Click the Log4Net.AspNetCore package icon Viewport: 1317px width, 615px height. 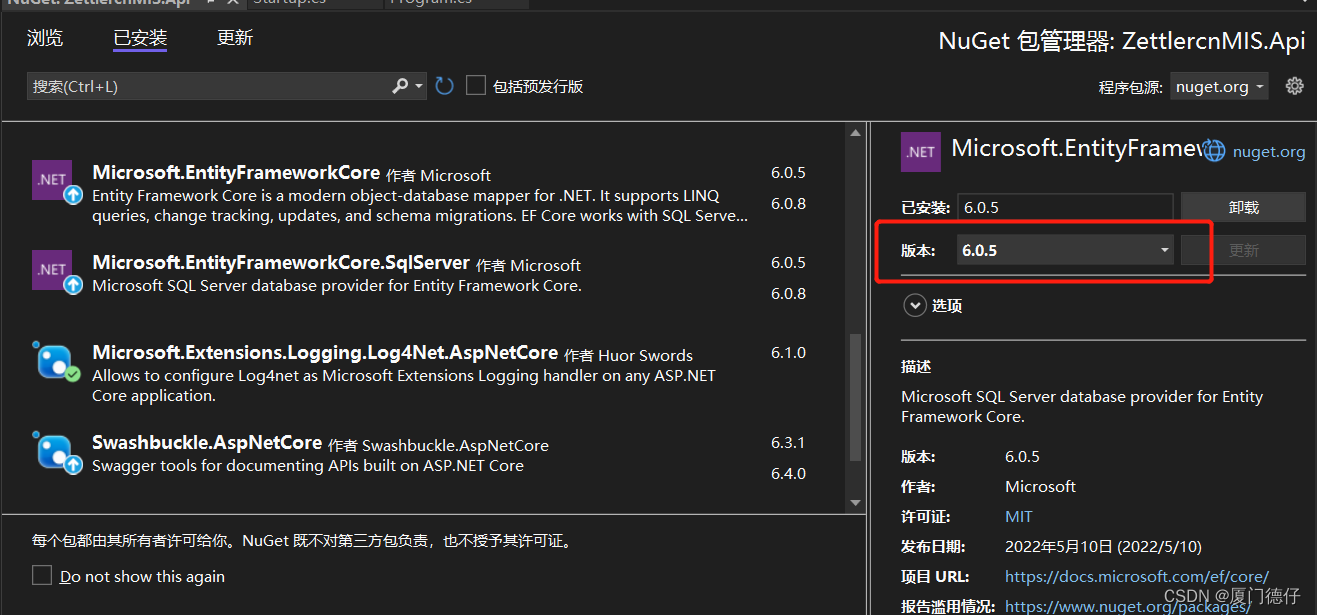coord(55,361)
